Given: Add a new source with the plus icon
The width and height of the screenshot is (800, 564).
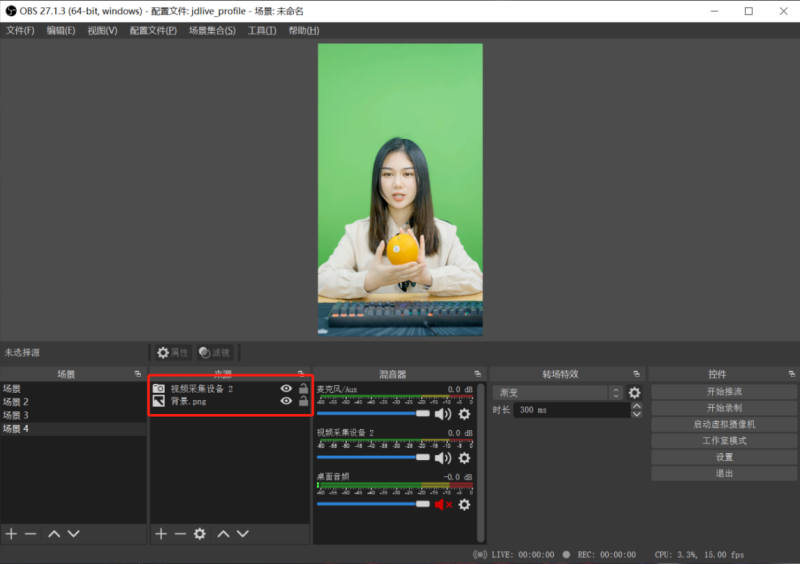Looking at the screenshot, I should [161, 534].
